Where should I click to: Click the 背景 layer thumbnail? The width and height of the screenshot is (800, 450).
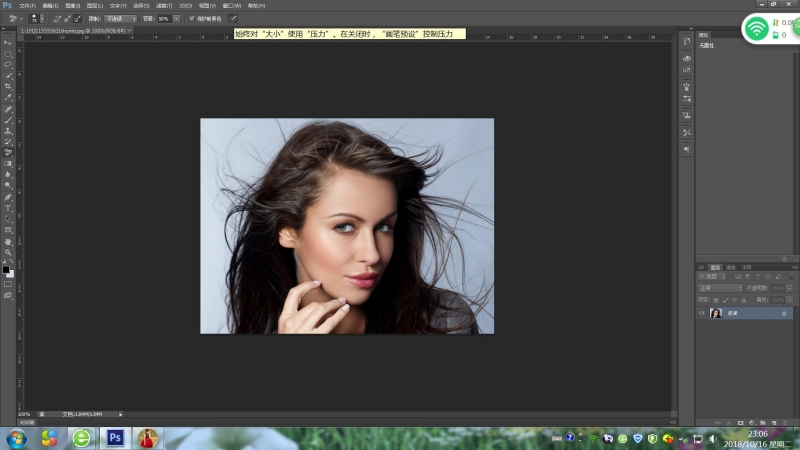pos(716,313)
